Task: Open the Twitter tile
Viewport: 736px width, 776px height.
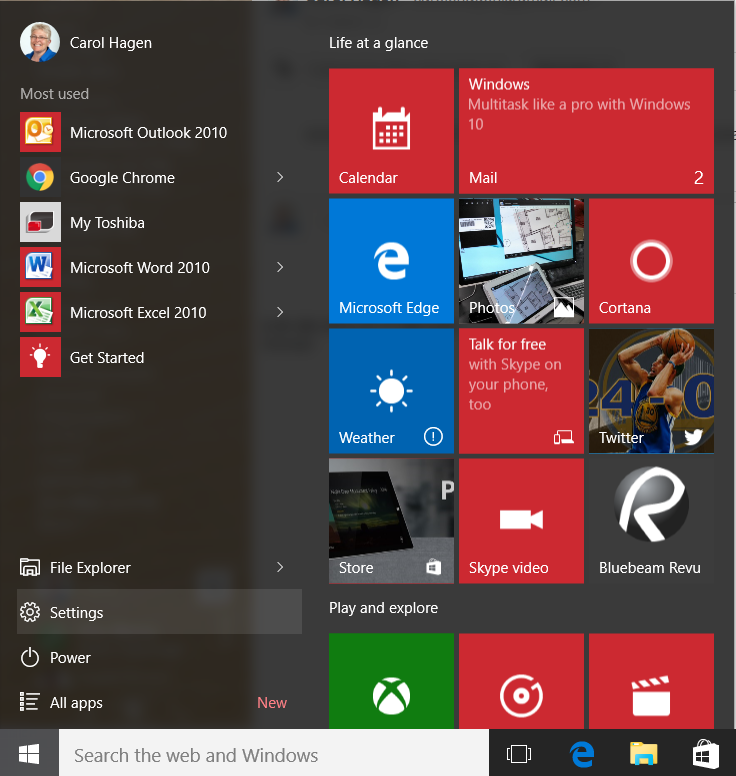Action: pos(651,391)
